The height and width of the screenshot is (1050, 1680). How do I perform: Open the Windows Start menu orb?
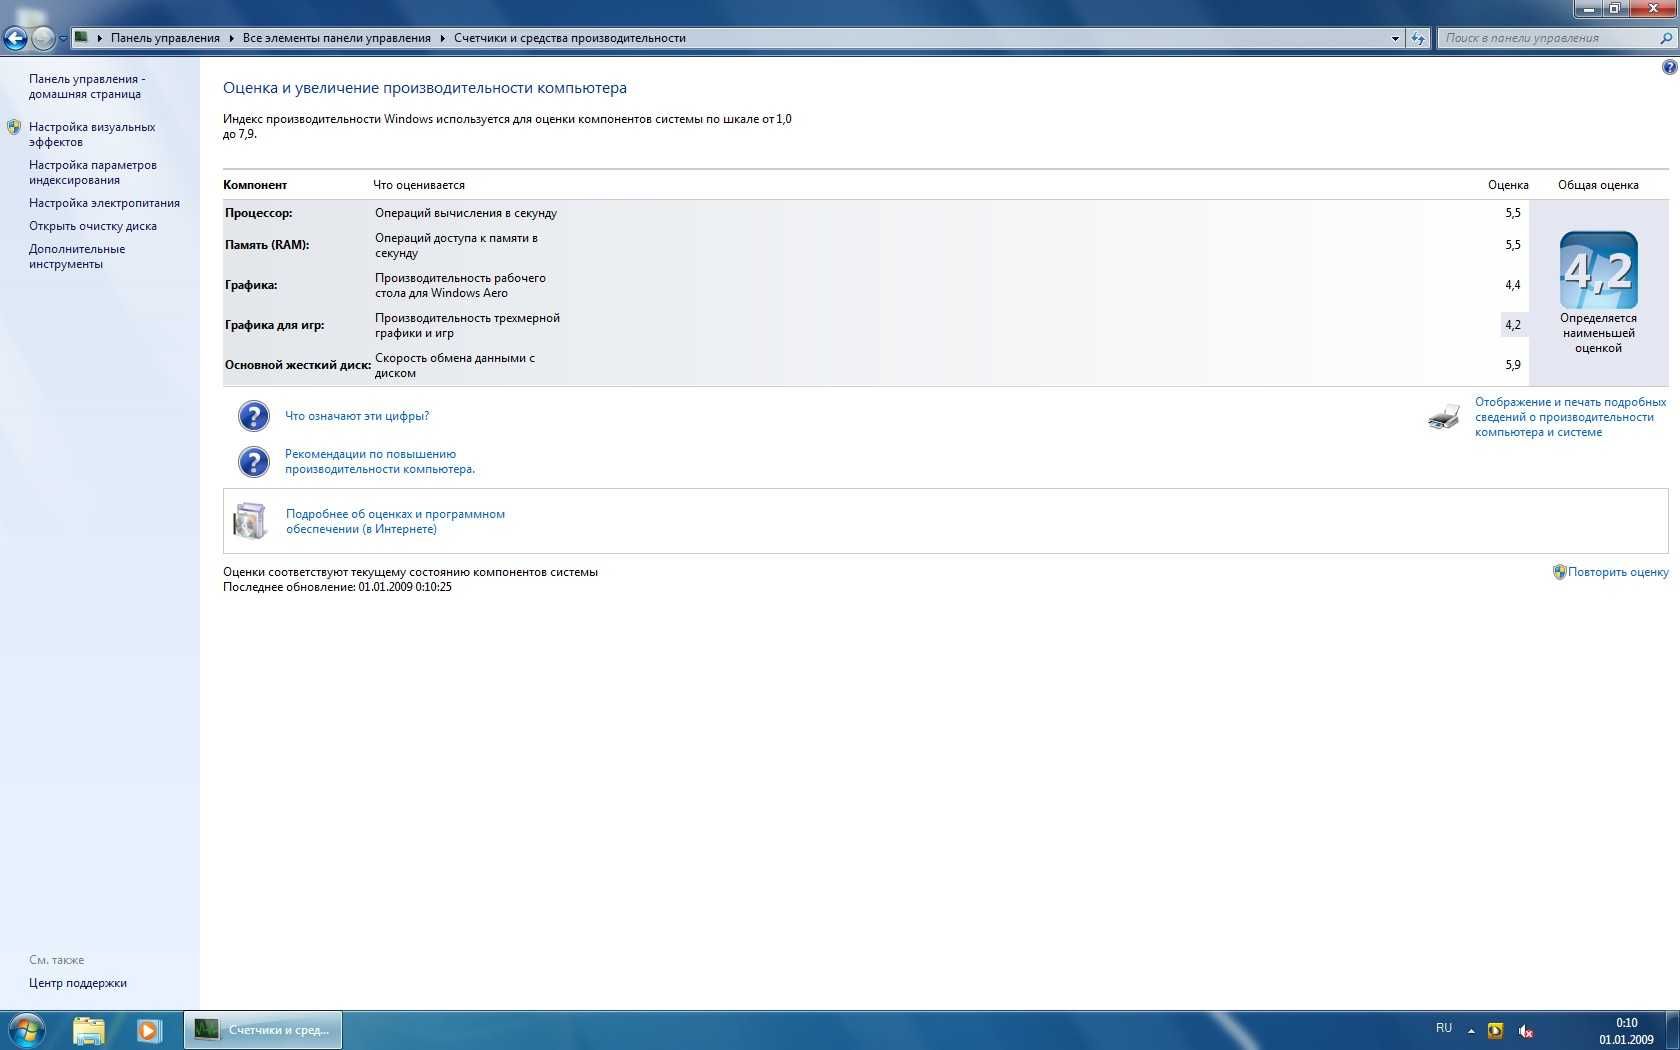pos(27,1030)
